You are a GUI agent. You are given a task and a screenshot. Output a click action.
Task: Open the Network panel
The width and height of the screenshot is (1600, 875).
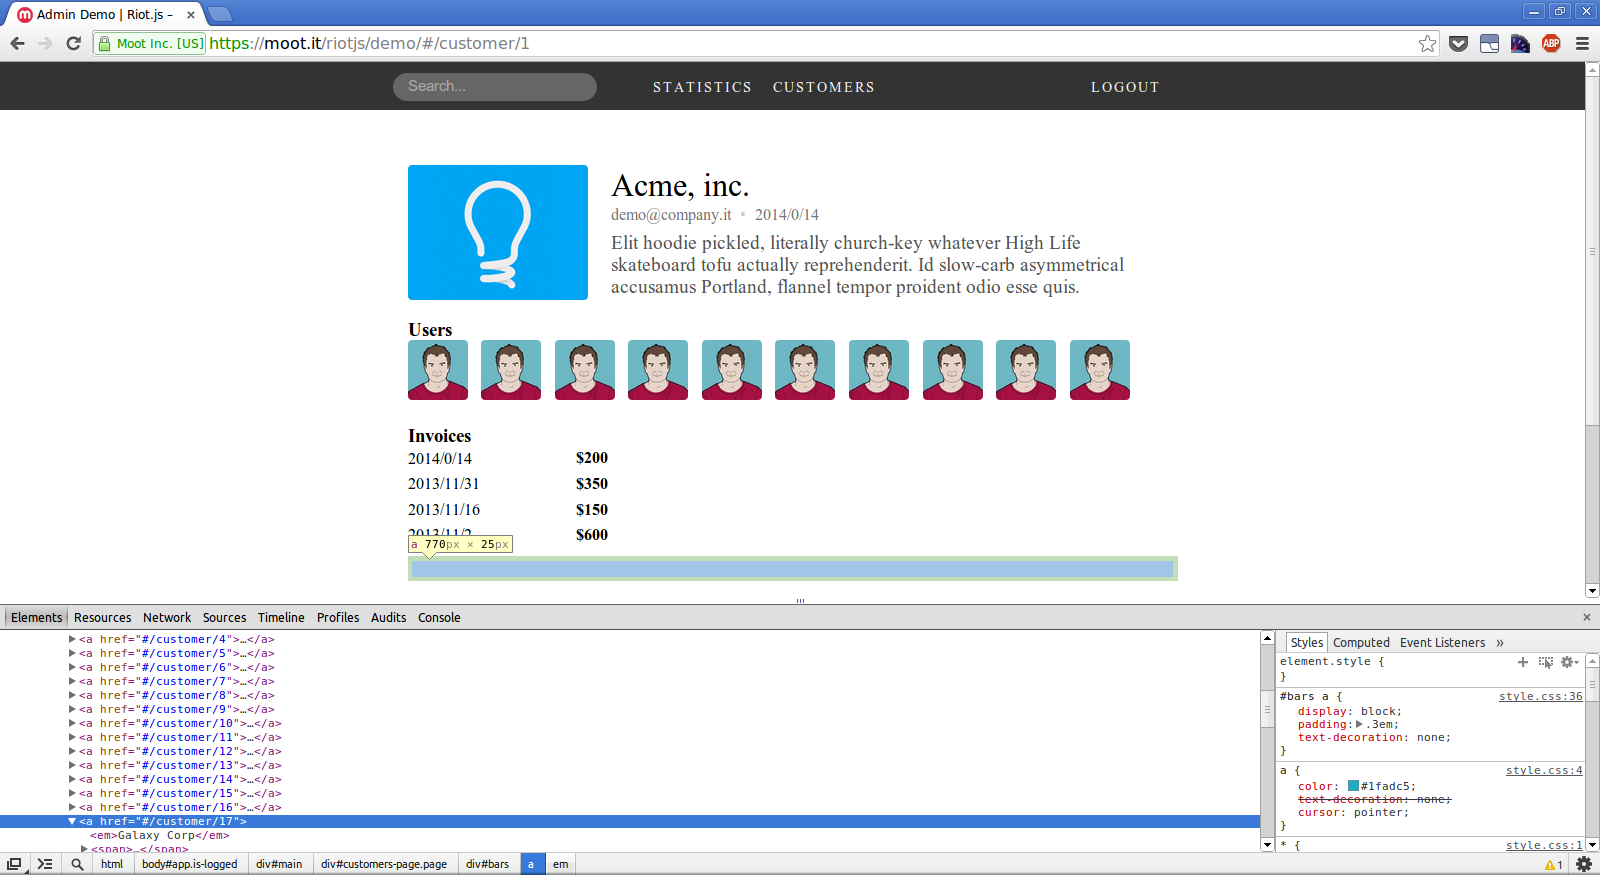(x=167, y=617)
